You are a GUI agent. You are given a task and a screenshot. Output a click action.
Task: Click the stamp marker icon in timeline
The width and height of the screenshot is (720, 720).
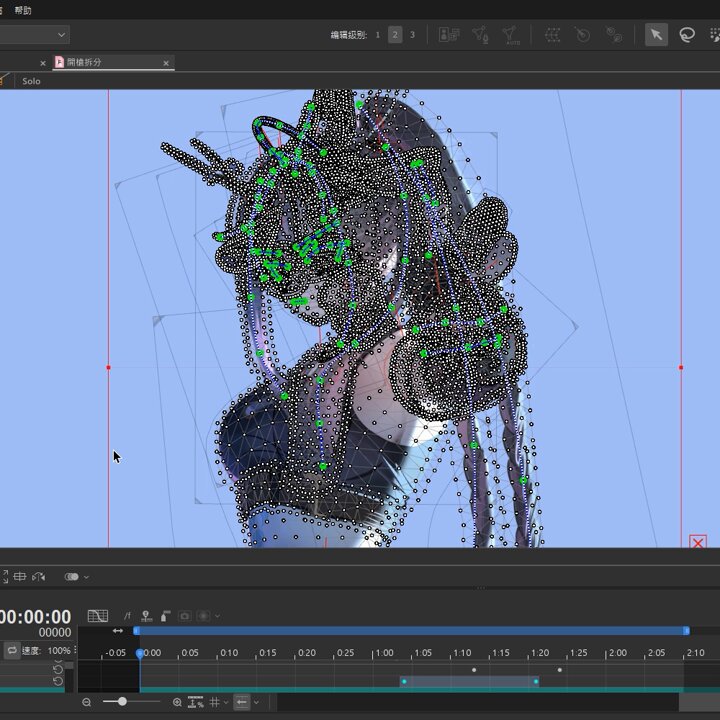tap(146, 616)
